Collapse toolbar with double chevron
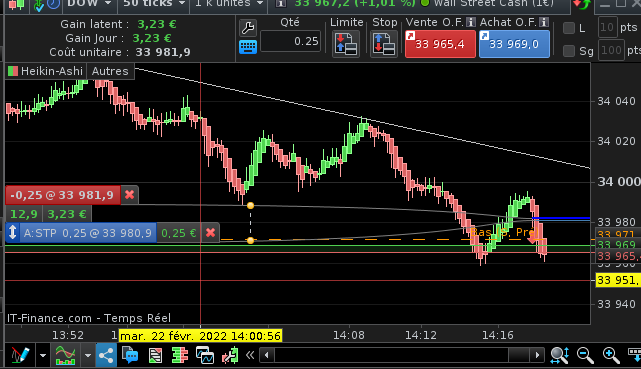The height and width of the screenshot is (369, 641). click(250, 355)
